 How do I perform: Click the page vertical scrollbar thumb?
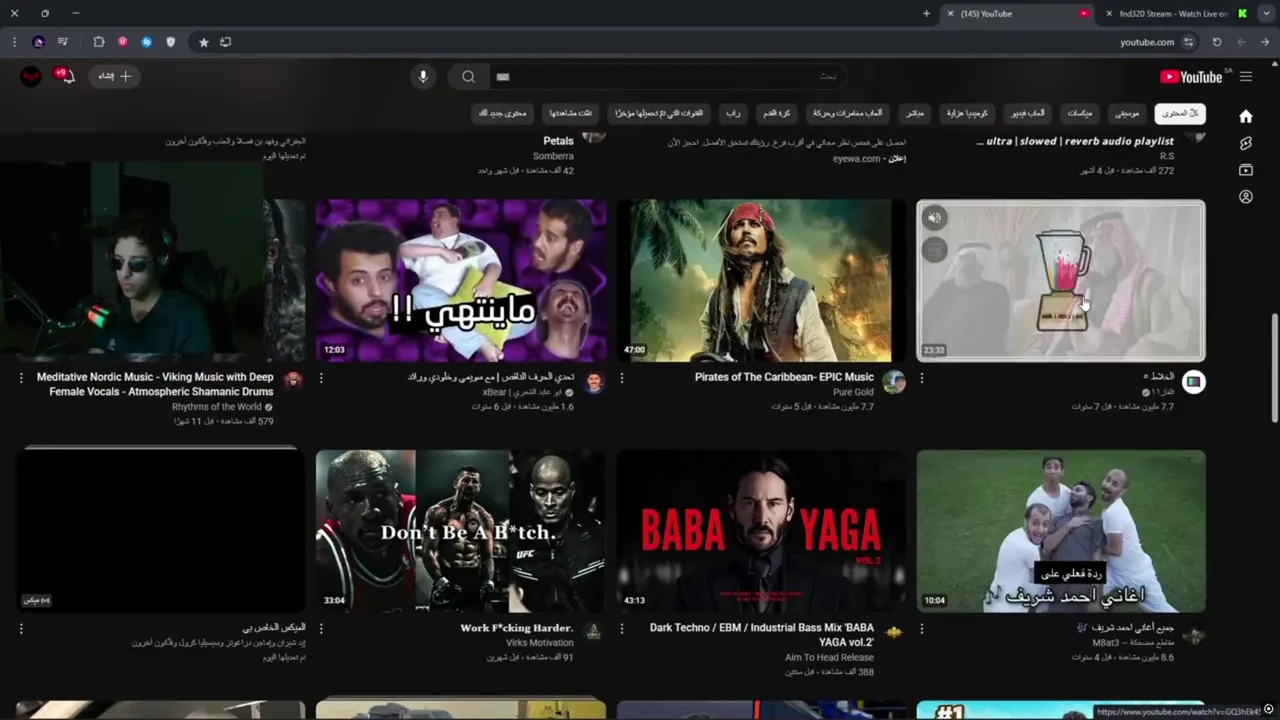[1274, 368]
